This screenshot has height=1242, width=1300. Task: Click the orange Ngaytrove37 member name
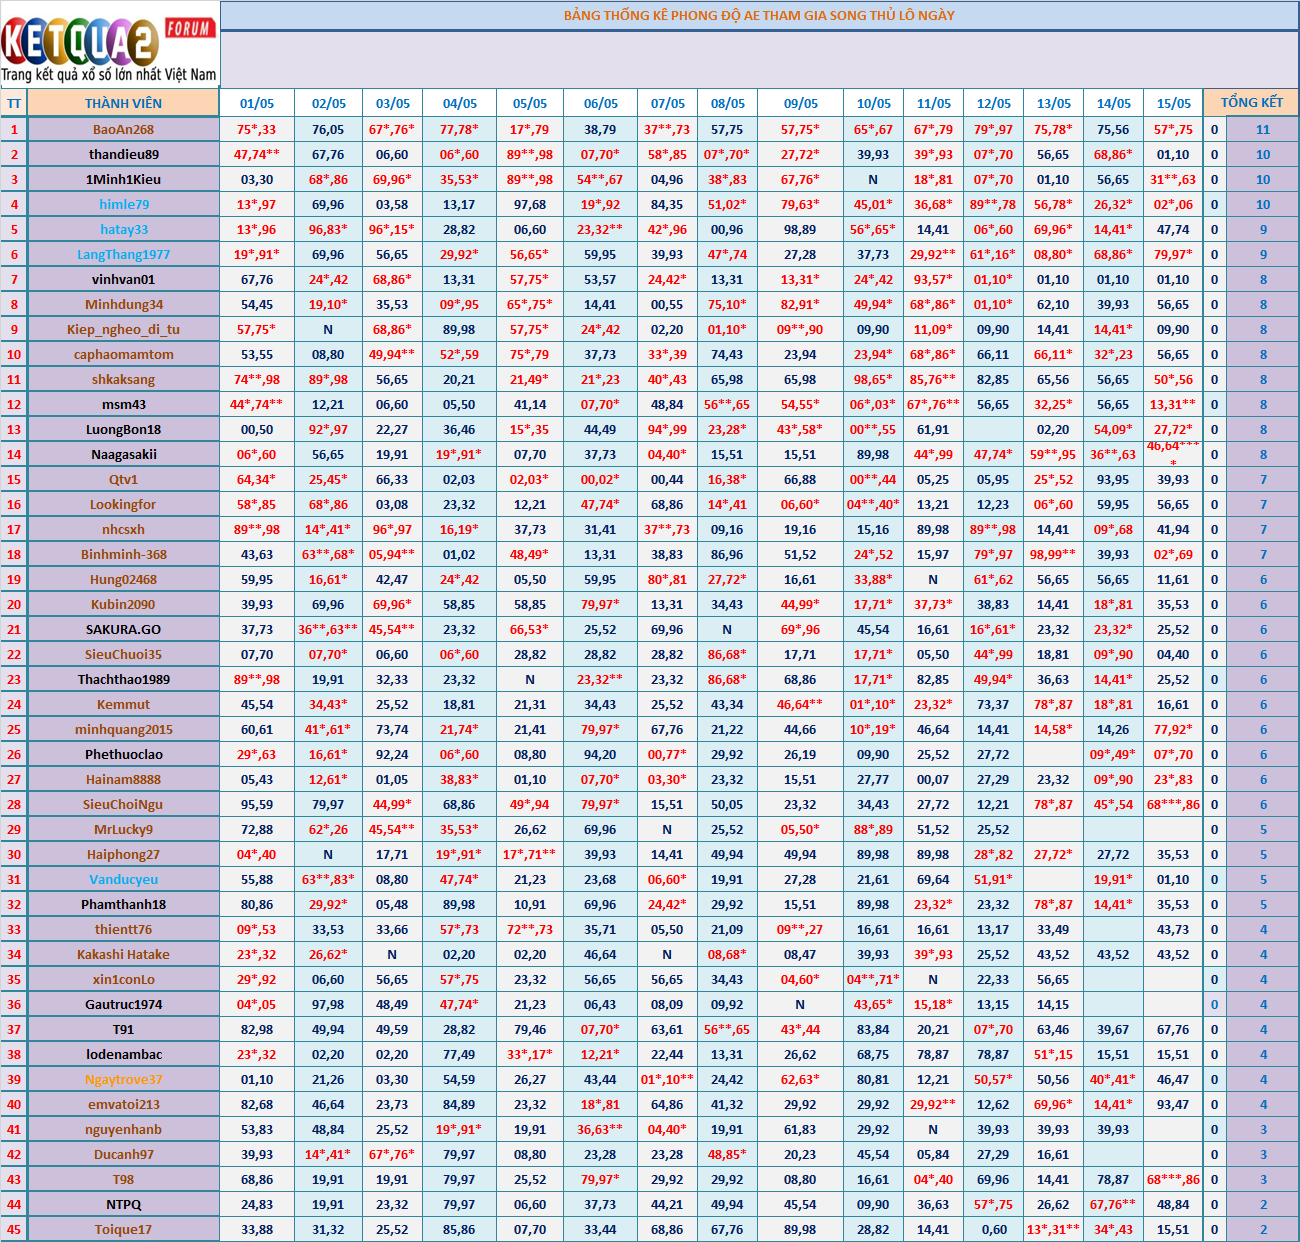click(123, 1079)
